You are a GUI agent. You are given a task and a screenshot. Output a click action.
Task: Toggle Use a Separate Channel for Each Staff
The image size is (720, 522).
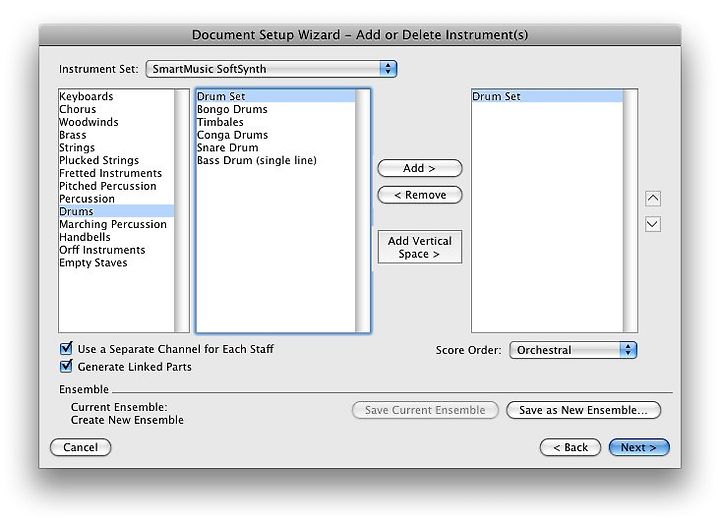pyautogui.click(x=66, y=348)
